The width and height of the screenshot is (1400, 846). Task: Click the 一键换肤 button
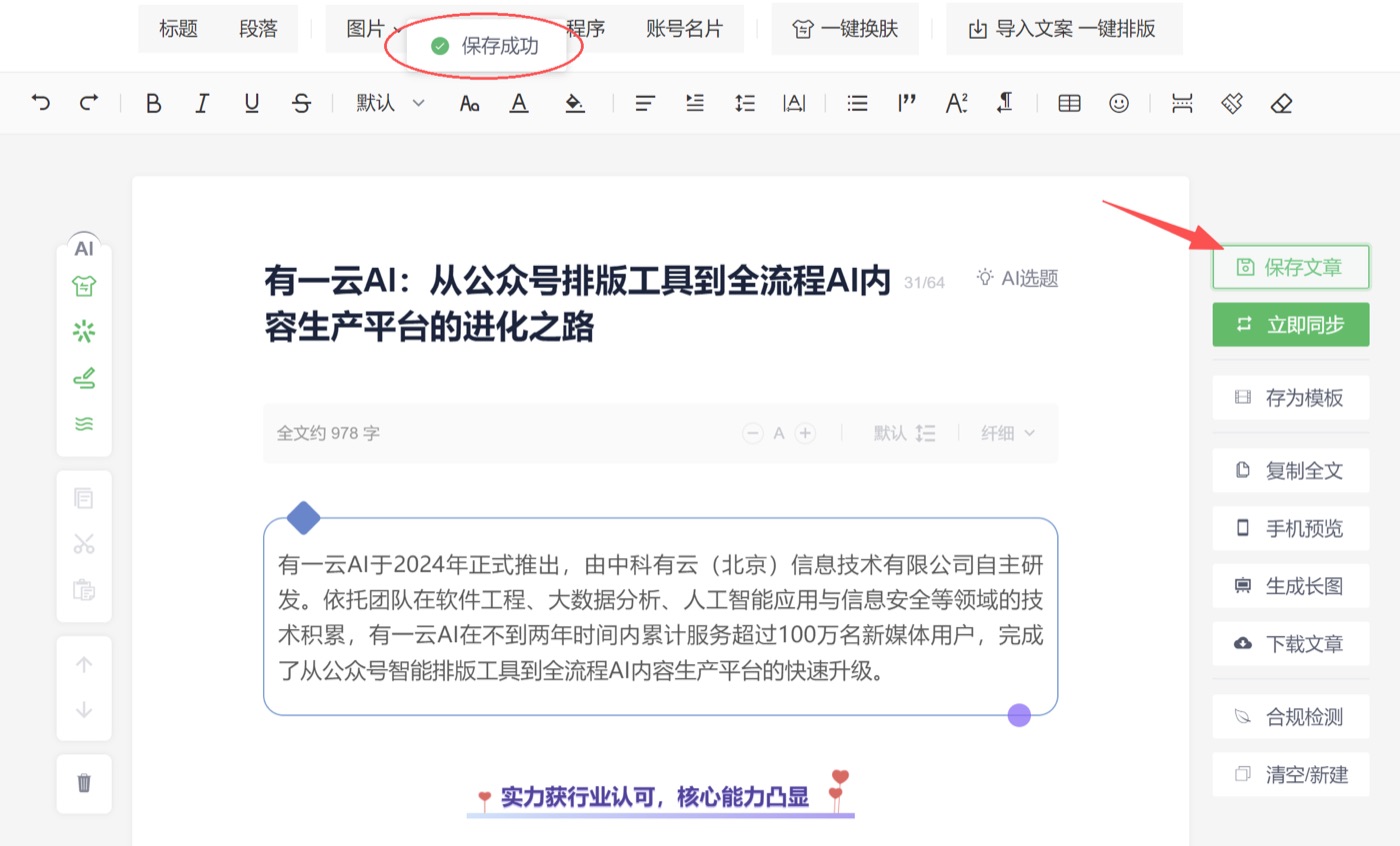(x=845, y=29)
